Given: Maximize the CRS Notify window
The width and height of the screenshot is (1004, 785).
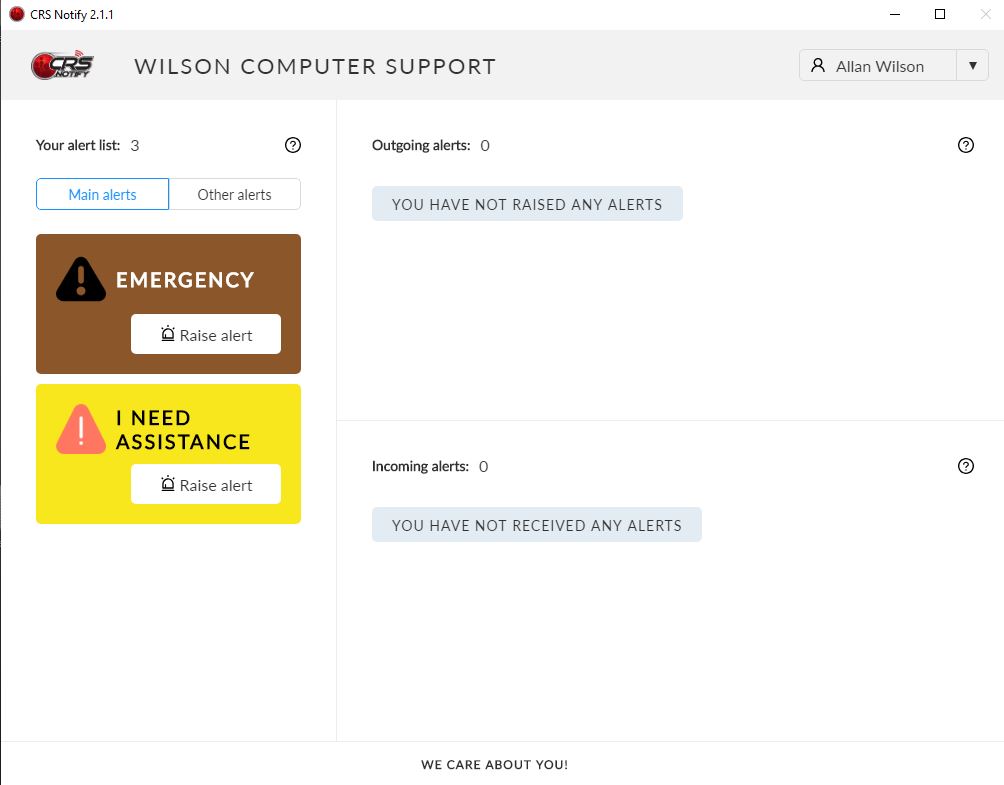Looking at the screenshot, I should click(940, 14).
